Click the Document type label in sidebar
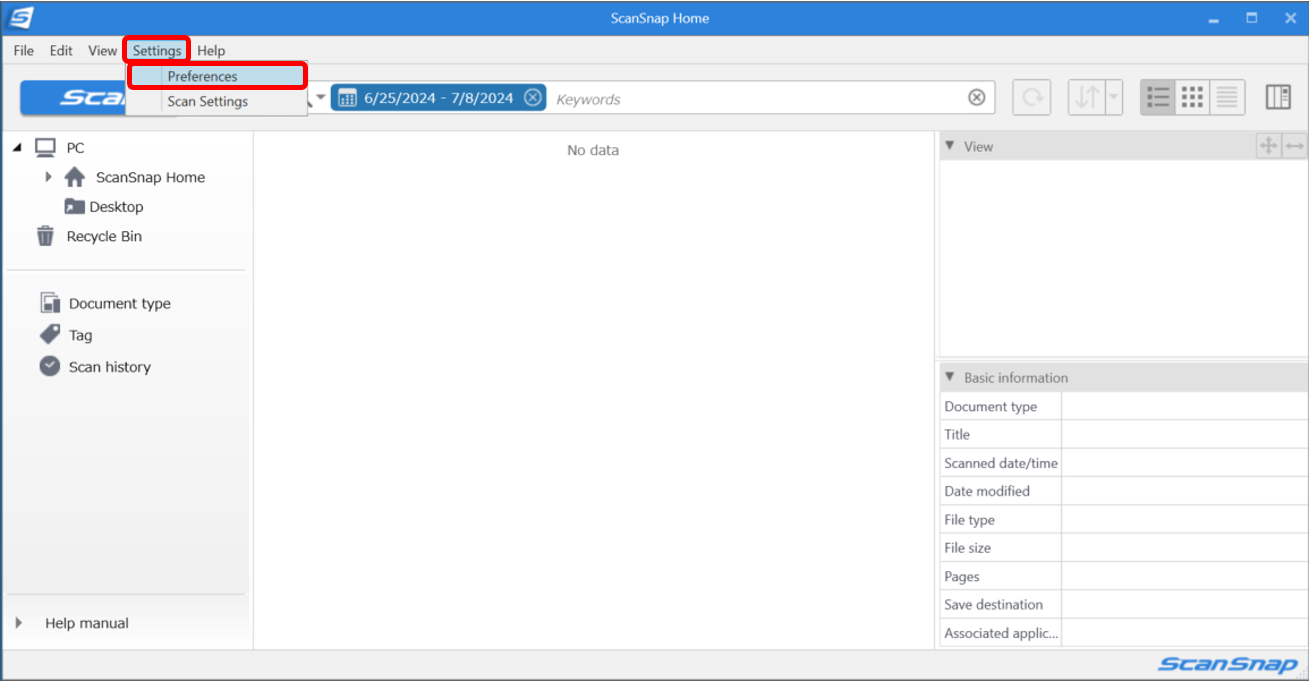Viewport: 1310px width, 681px height. (120, 303)
